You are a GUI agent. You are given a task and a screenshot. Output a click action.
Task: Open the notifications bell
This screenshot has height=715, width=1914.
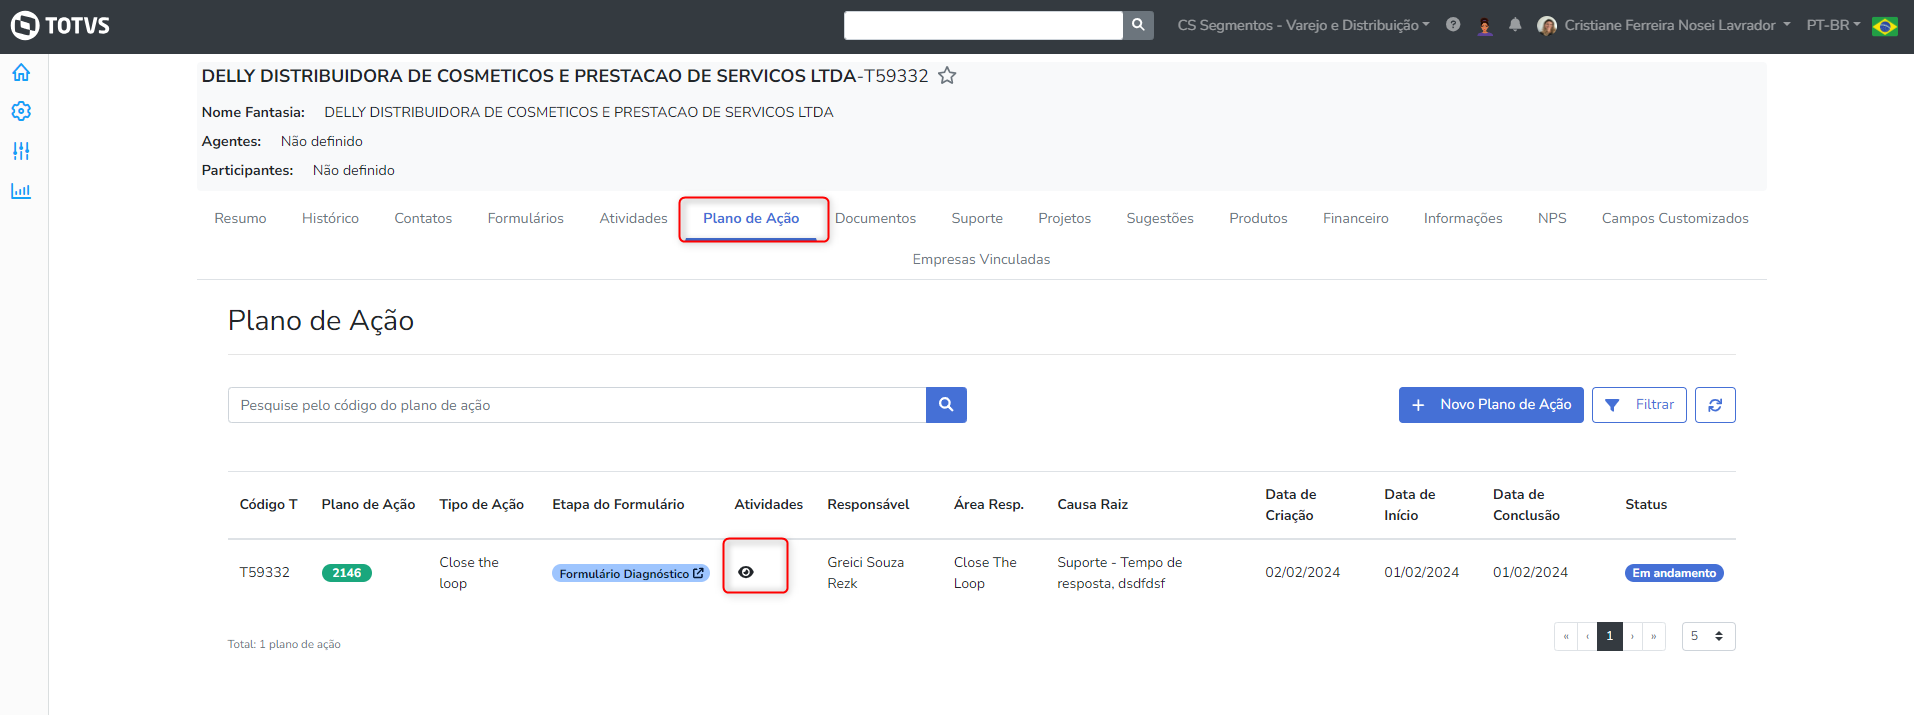point(1515,25)
